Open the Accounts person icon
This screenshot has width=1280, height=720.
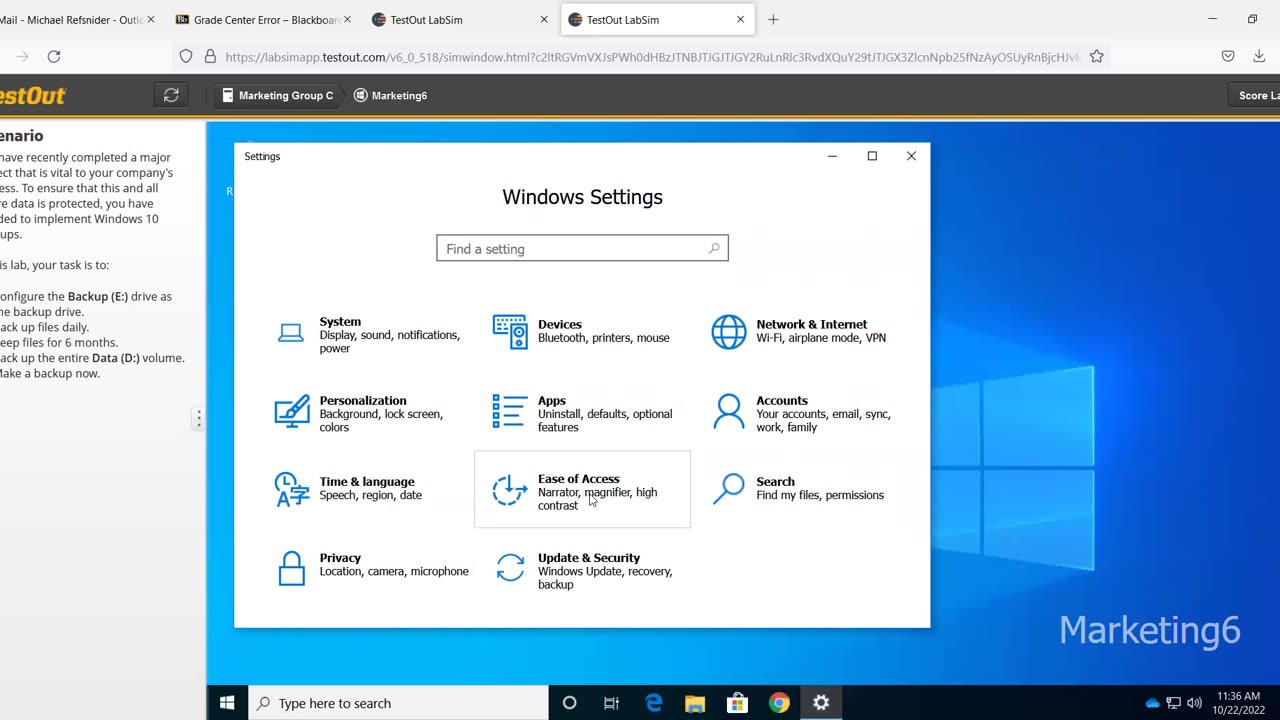tap(729, 411)
